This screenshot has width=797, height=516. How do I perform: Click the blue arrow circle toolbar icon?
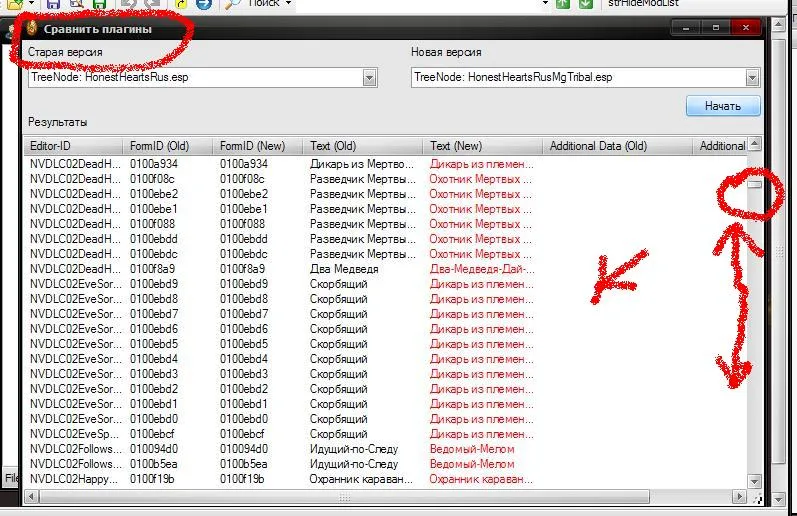click(204, 4)
